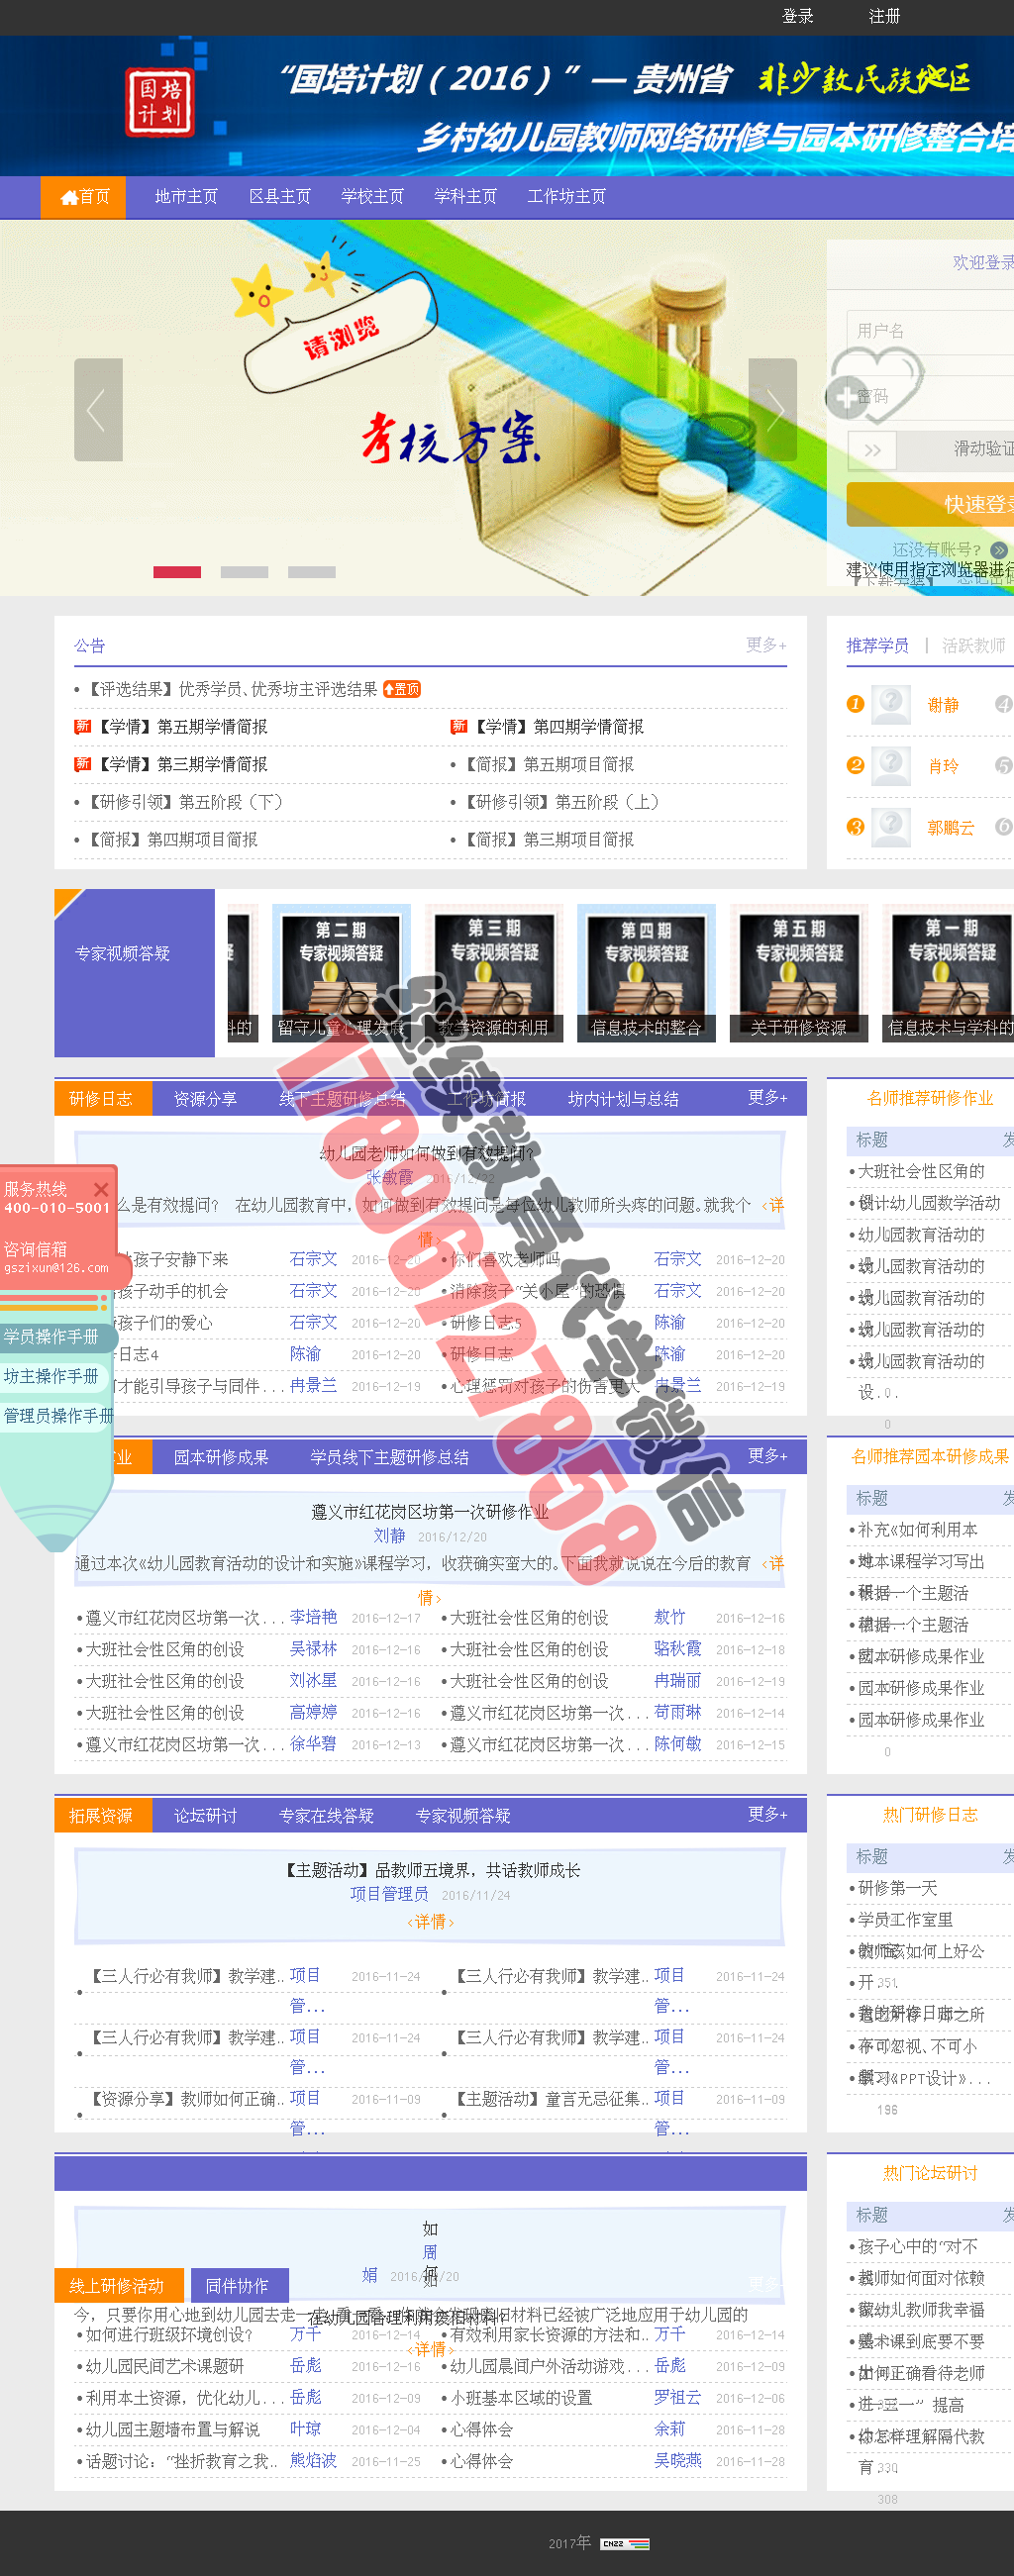The height and width of the screenshot is (2576, 1014).
Task: Select the 推荐学员 tab
Action: tap(877, 646)
